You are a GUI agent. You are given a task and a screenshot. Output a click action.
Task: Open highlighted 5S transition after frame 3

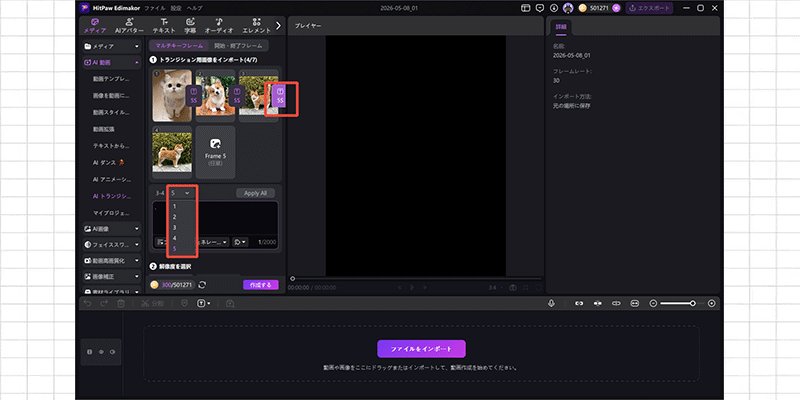click(x=279, y=96)
